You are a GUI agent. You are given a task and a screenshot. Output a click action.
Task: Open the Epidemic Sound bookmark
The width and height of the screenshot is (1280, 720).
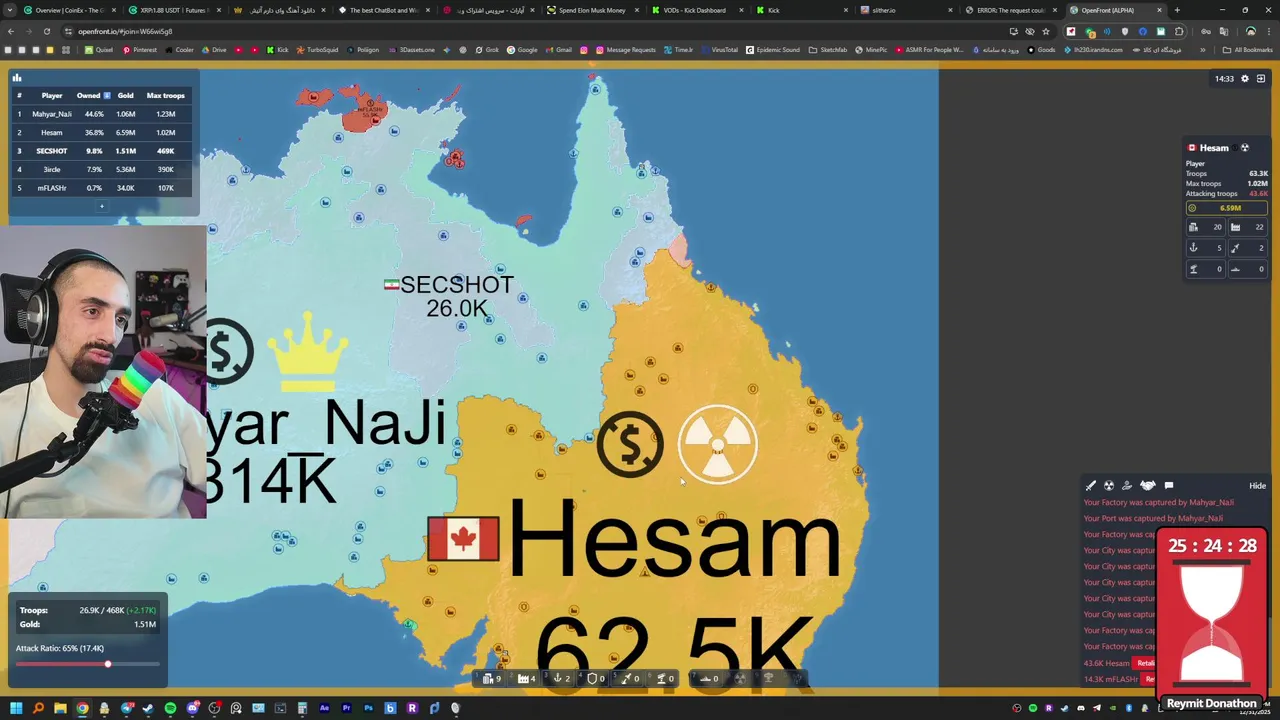(x=773, y=50)
